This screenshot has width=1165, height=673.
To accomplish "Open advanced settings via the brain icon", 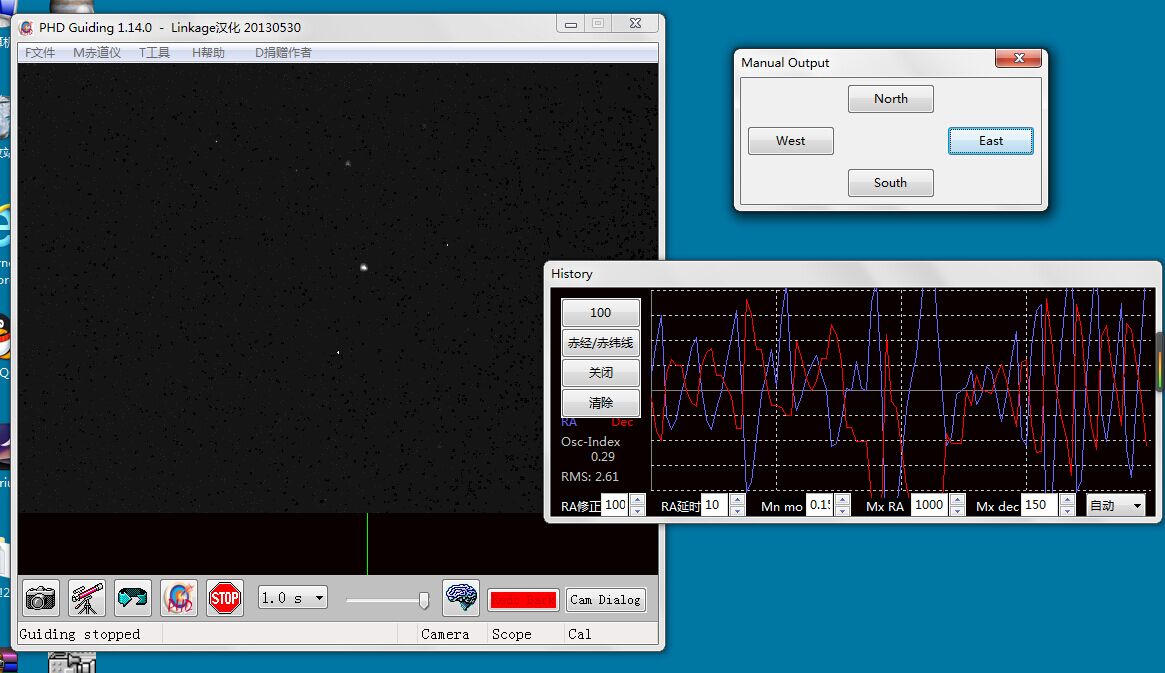I will (461, 598).
